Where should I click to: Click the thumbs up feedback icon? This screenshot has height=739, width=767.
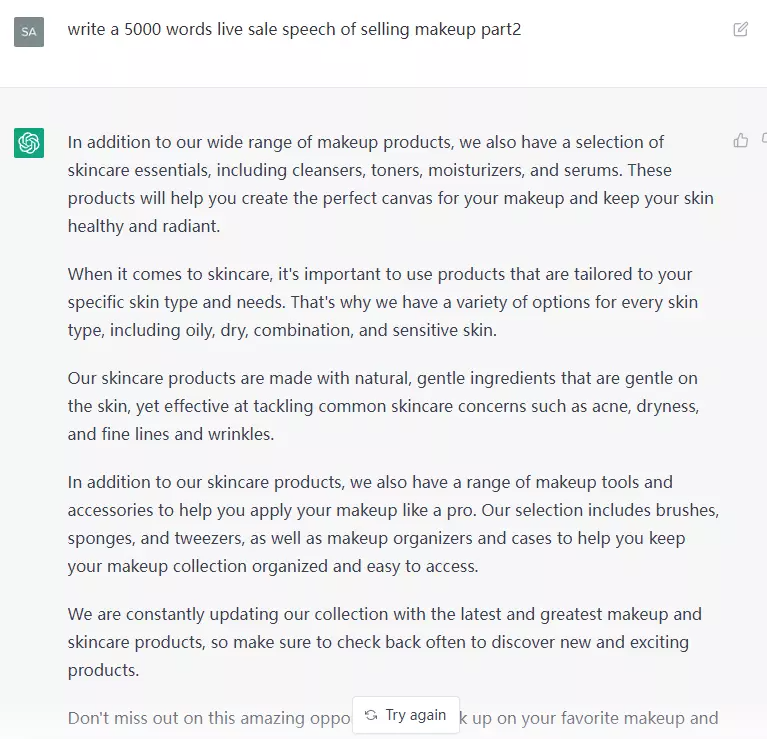(x=740, y=141)
